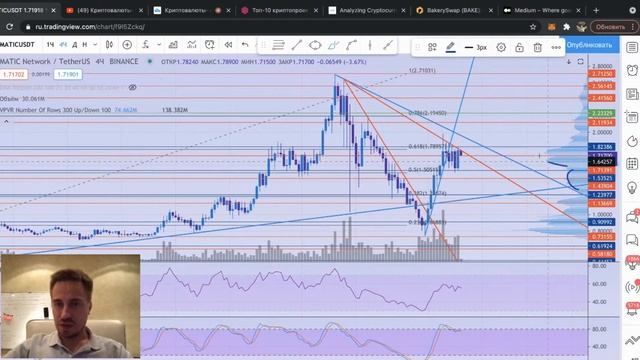Open the more options three-dot menu
This screenshot has height=360, width=640.
556,47
